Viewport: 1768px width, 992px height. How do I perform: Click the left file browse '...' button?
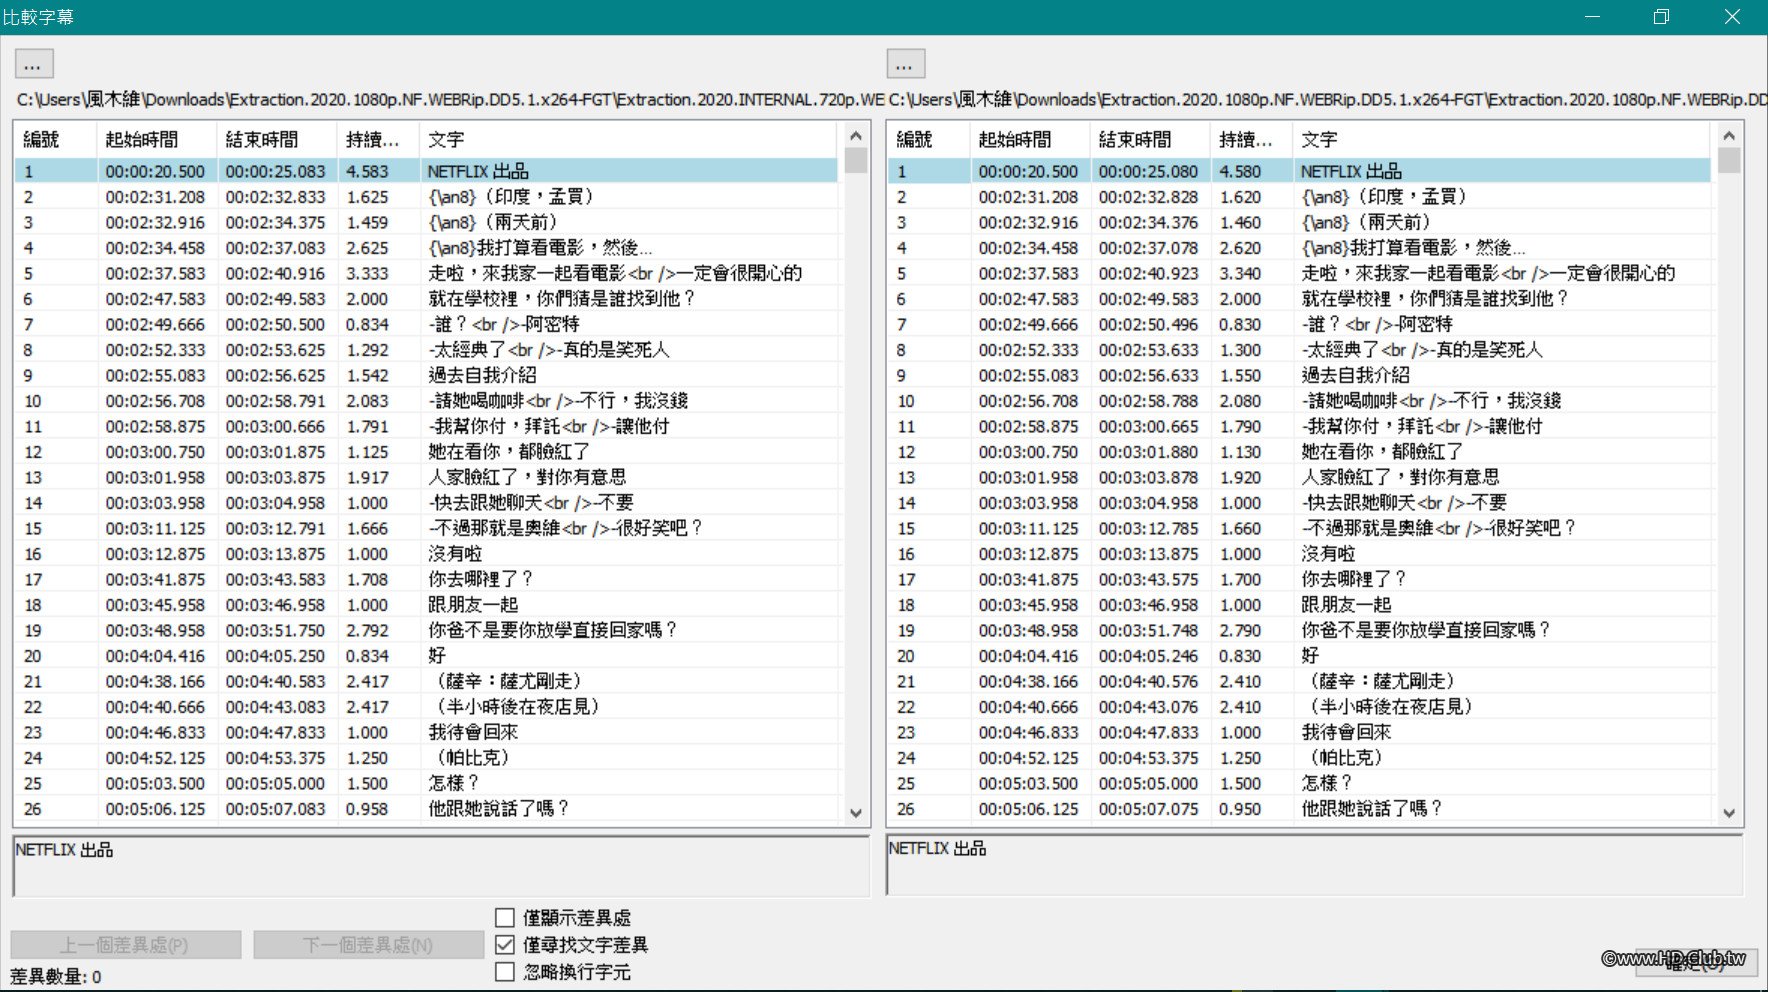point(34,65)
